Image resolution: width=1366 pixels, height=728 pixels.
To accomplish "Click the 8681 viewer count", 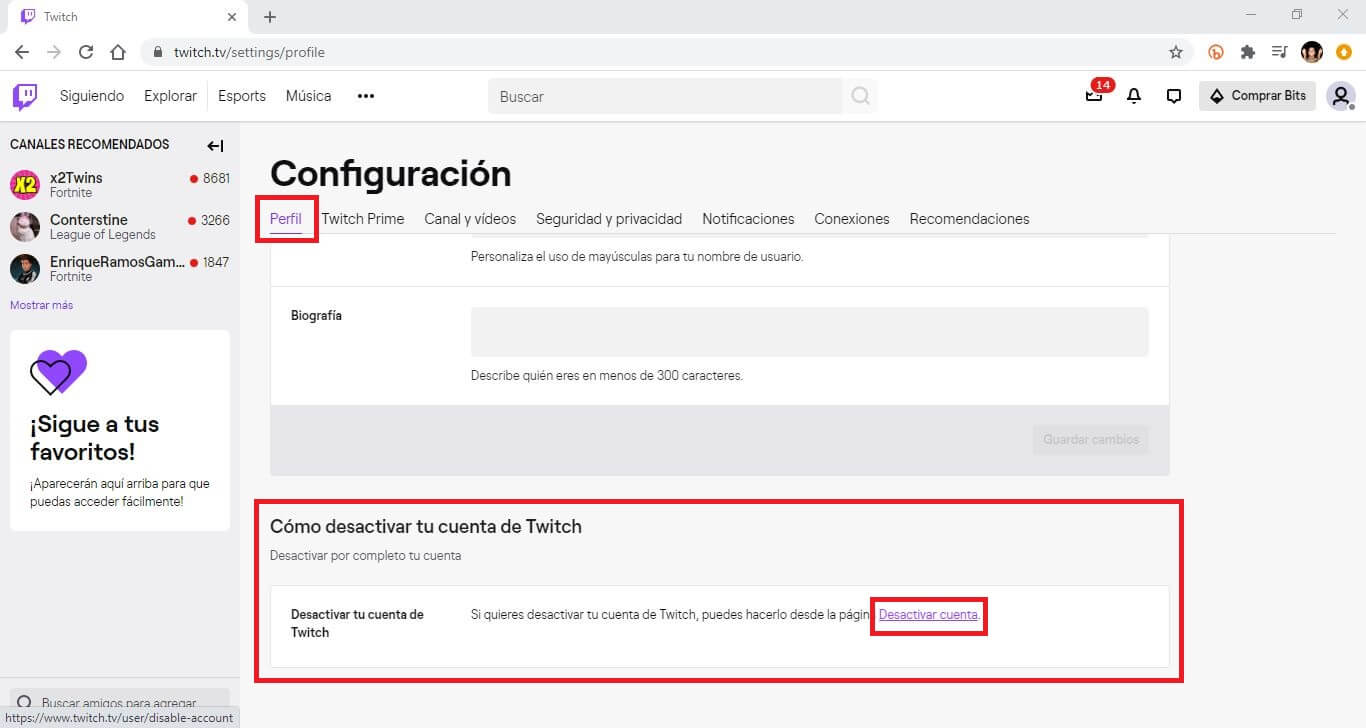I will [x=216, y=178].
